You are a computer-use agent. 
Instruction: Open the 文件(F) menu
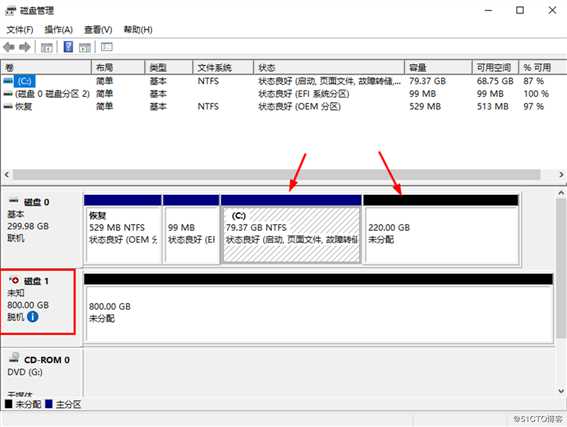(20, 30)
